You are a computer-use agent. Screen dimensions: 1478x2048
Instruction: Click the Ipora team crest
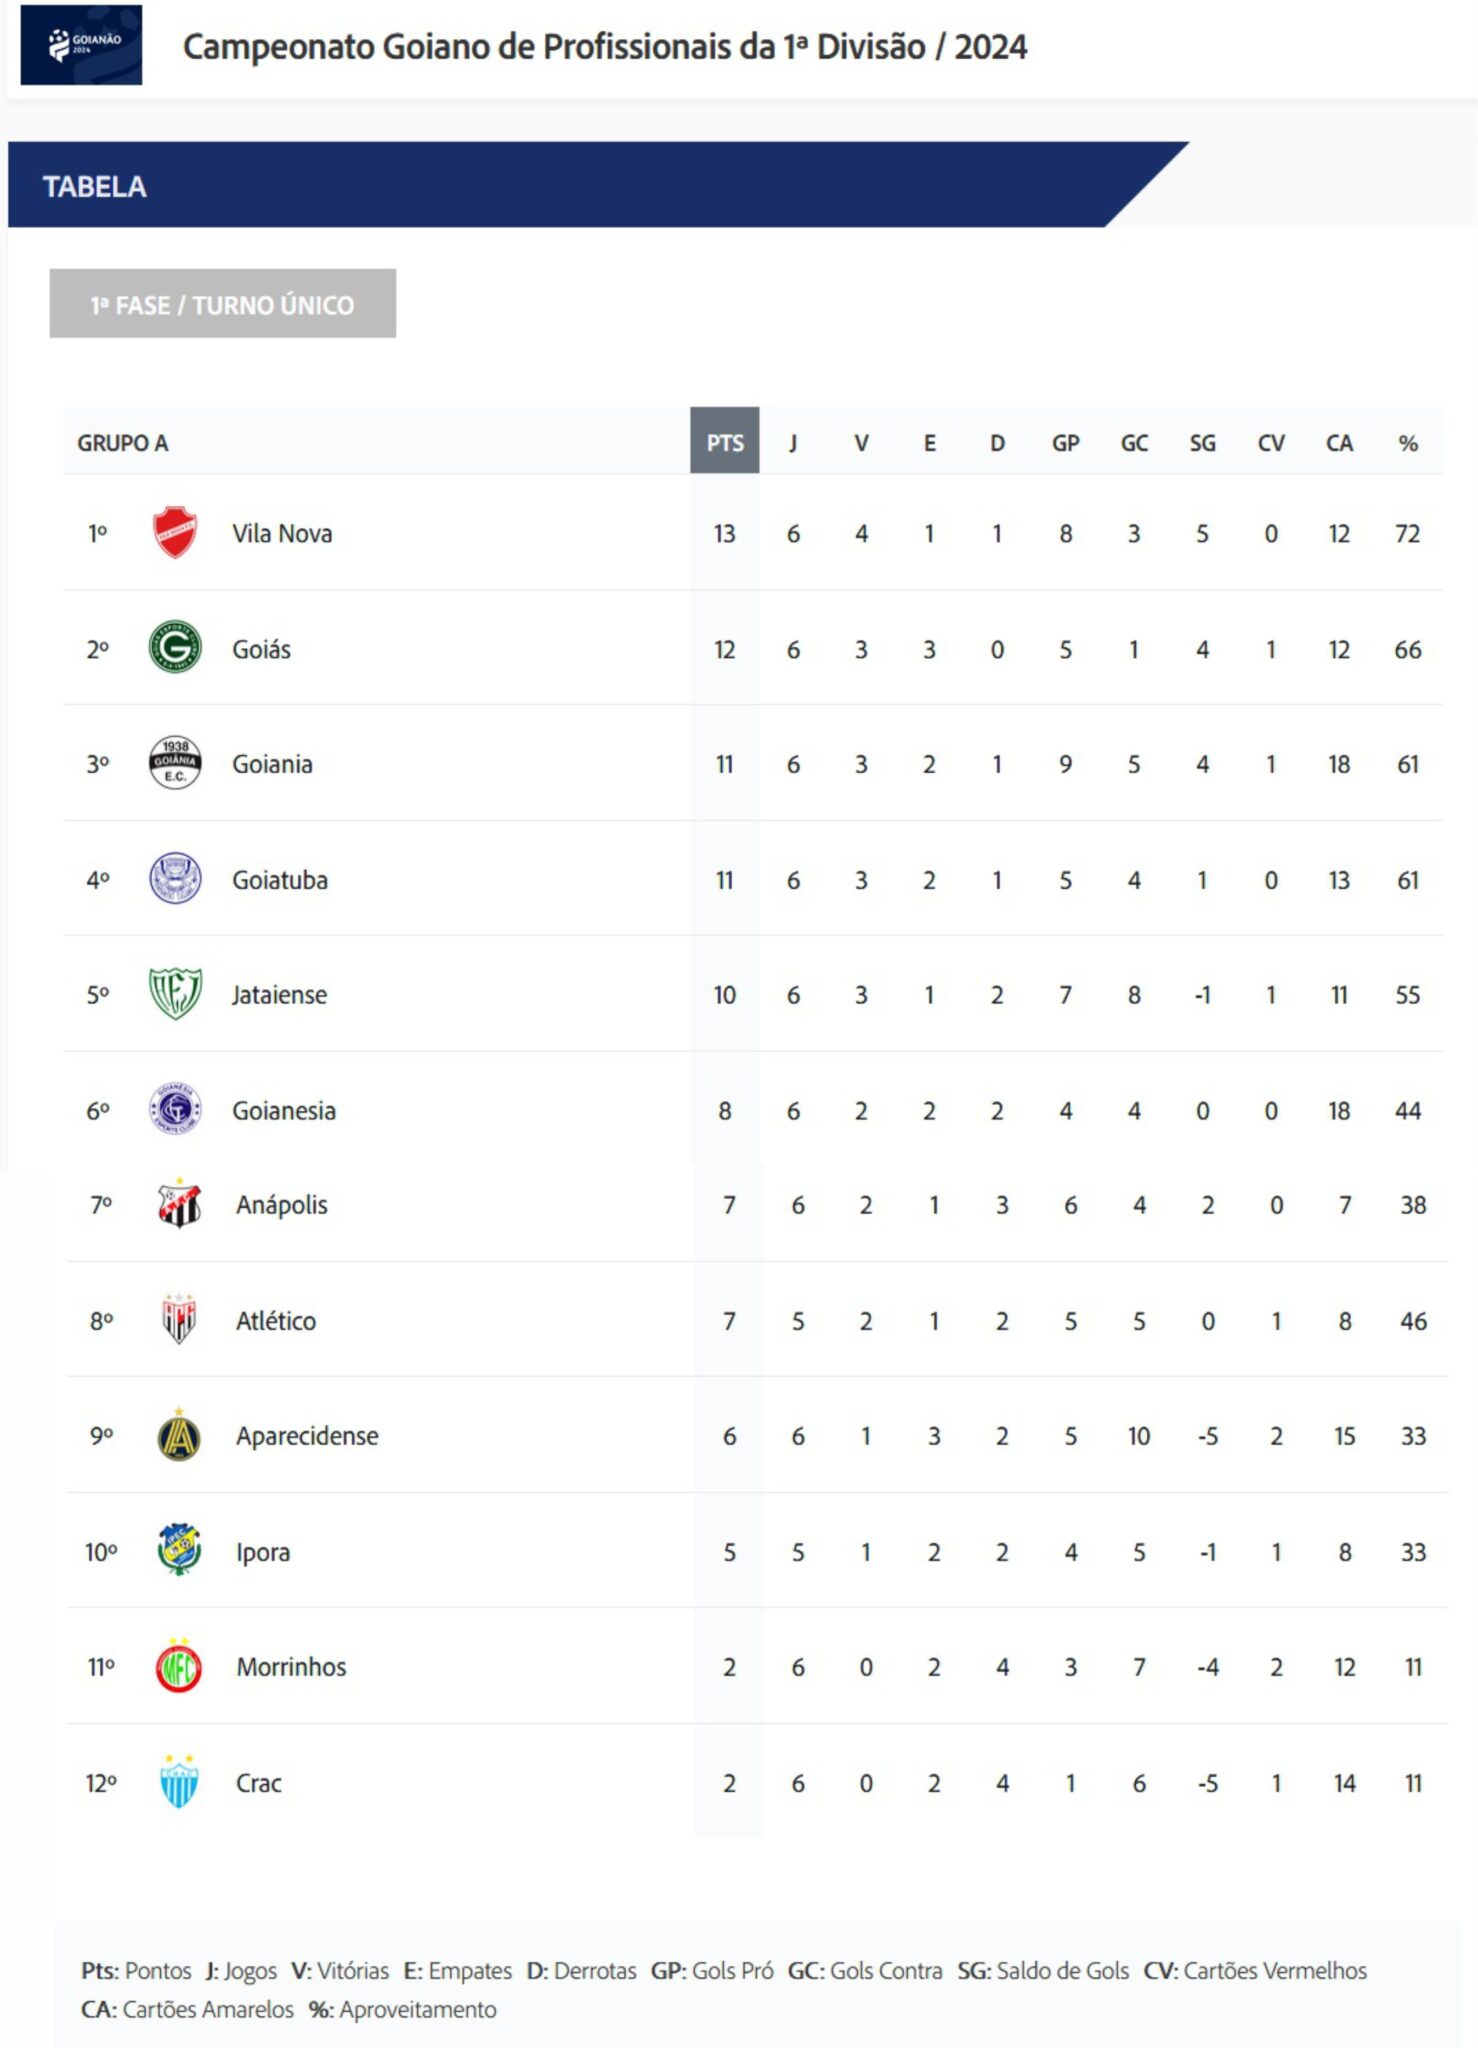(x=179, y=1550)
